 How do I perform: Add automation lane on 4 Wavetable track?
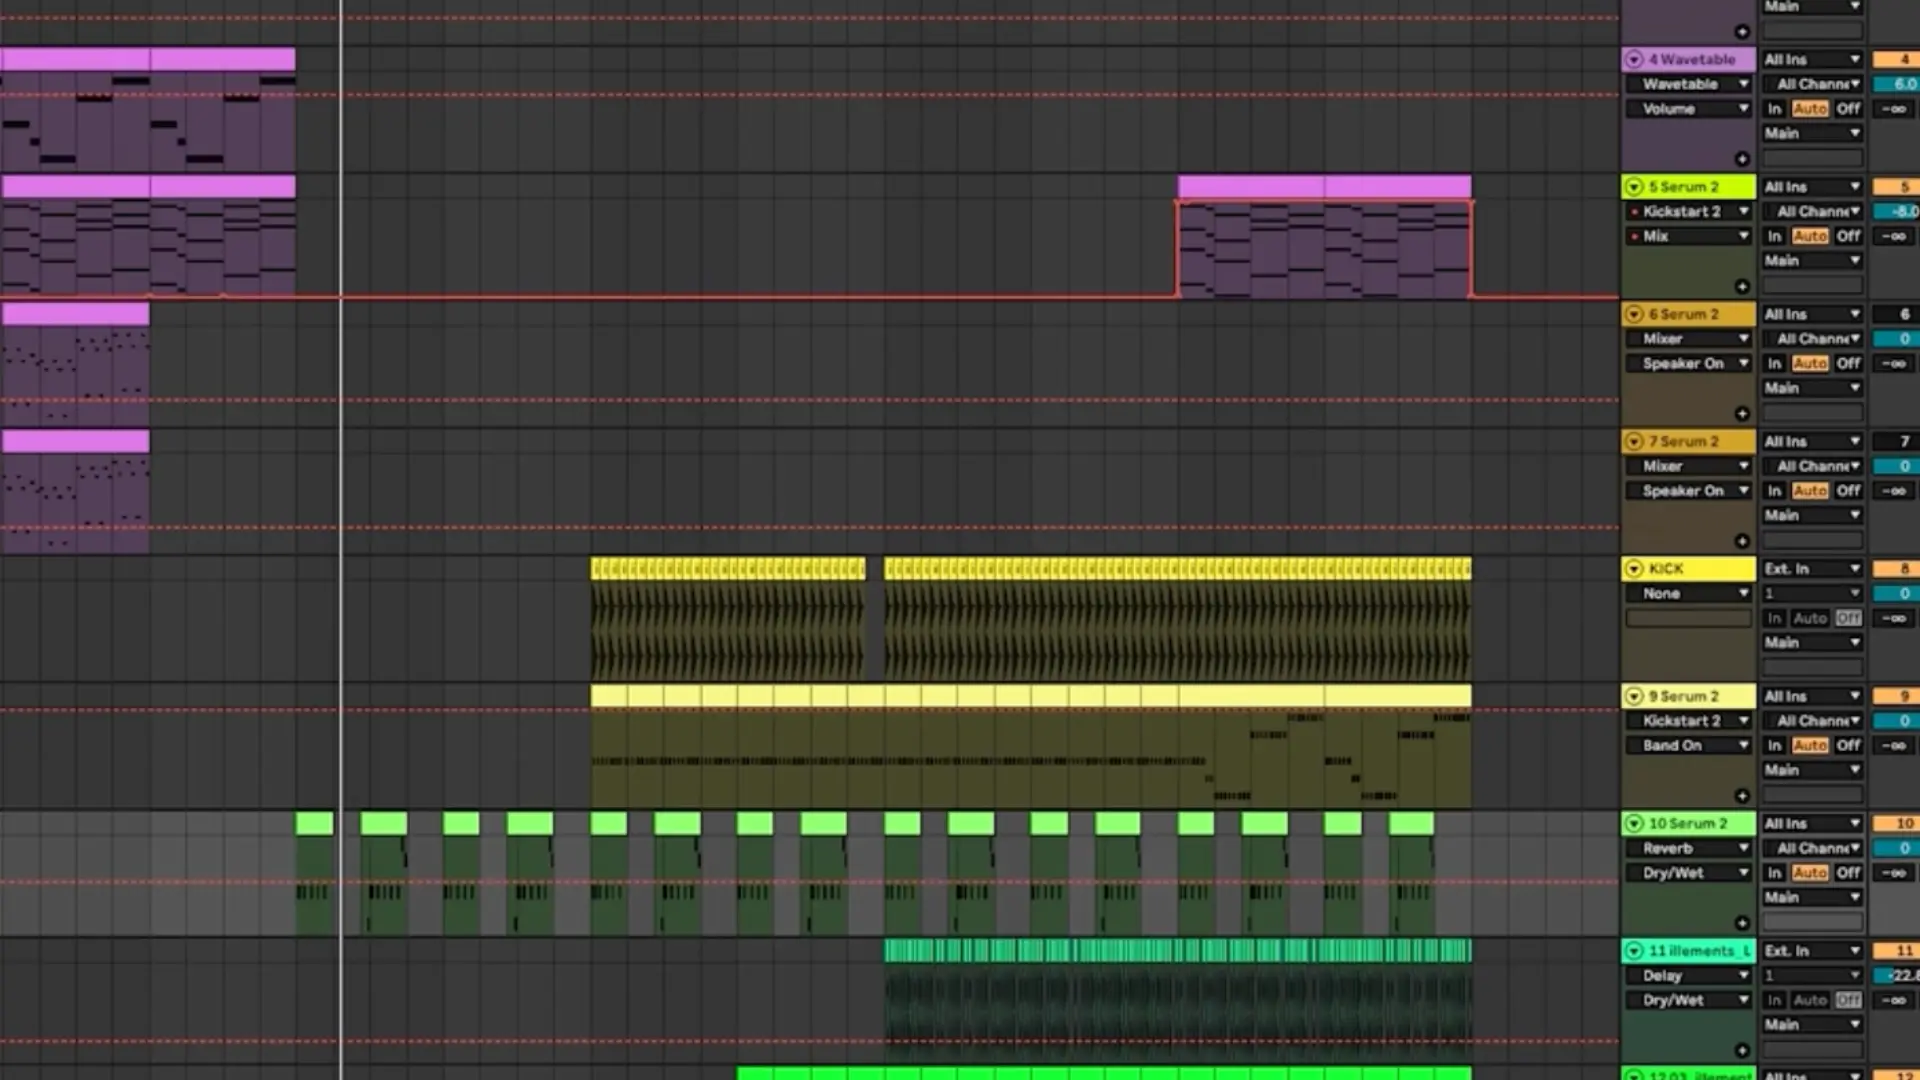click(x=1742, y=159)
